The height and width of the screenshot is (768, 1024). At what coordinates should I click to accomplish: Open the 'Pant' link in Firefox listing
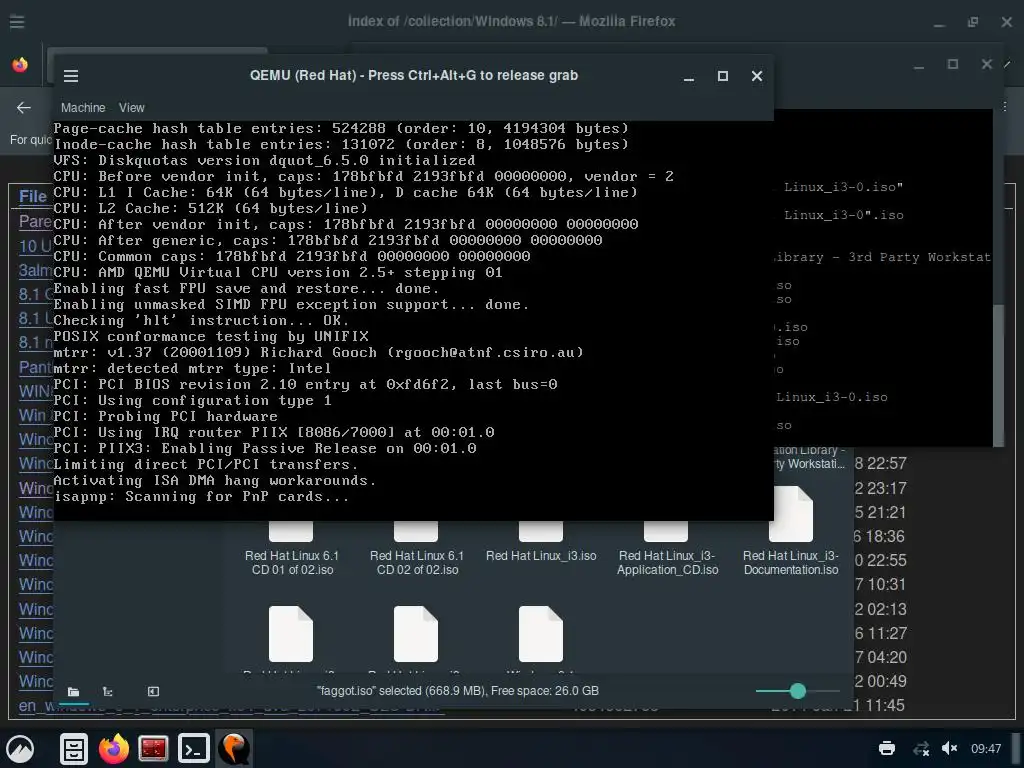click(x=35, y=368)
